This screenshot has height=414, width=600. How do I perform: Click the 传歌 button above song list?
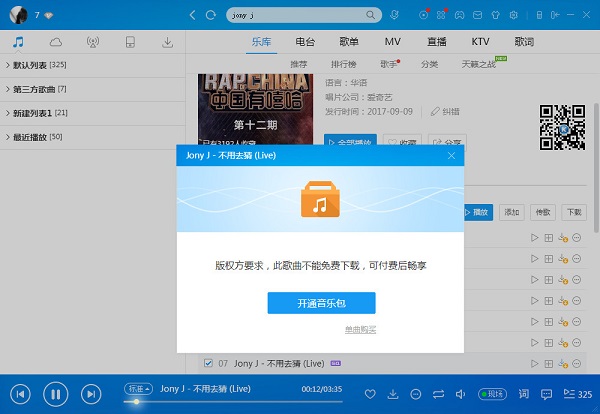tap(543, 212)
